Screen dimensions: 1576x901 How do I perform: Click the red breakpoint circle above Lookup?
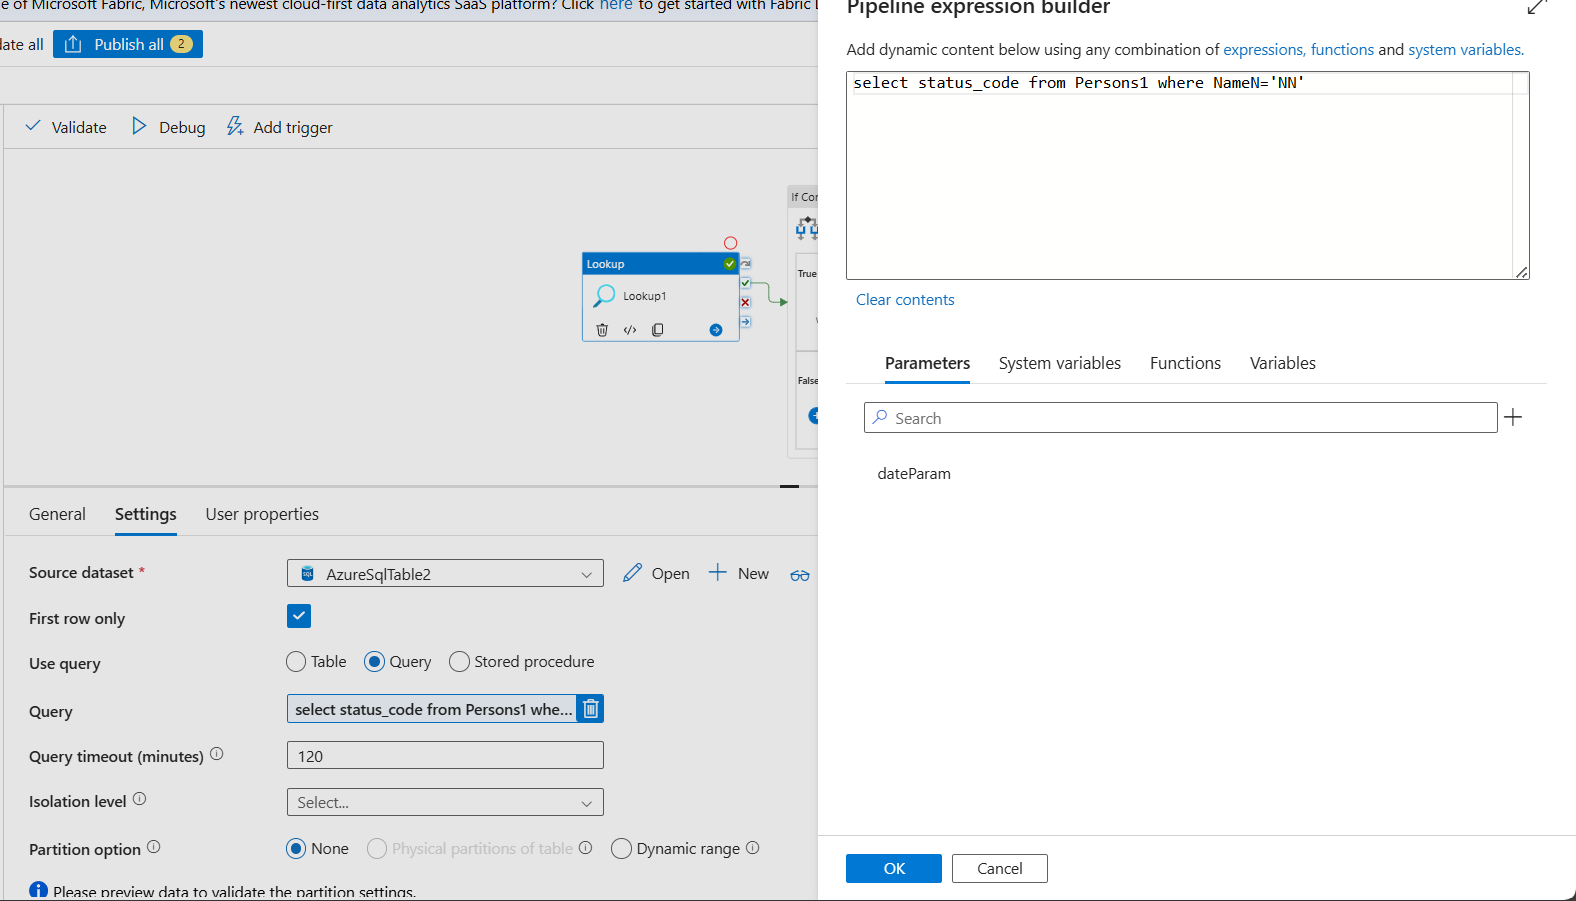731,243
